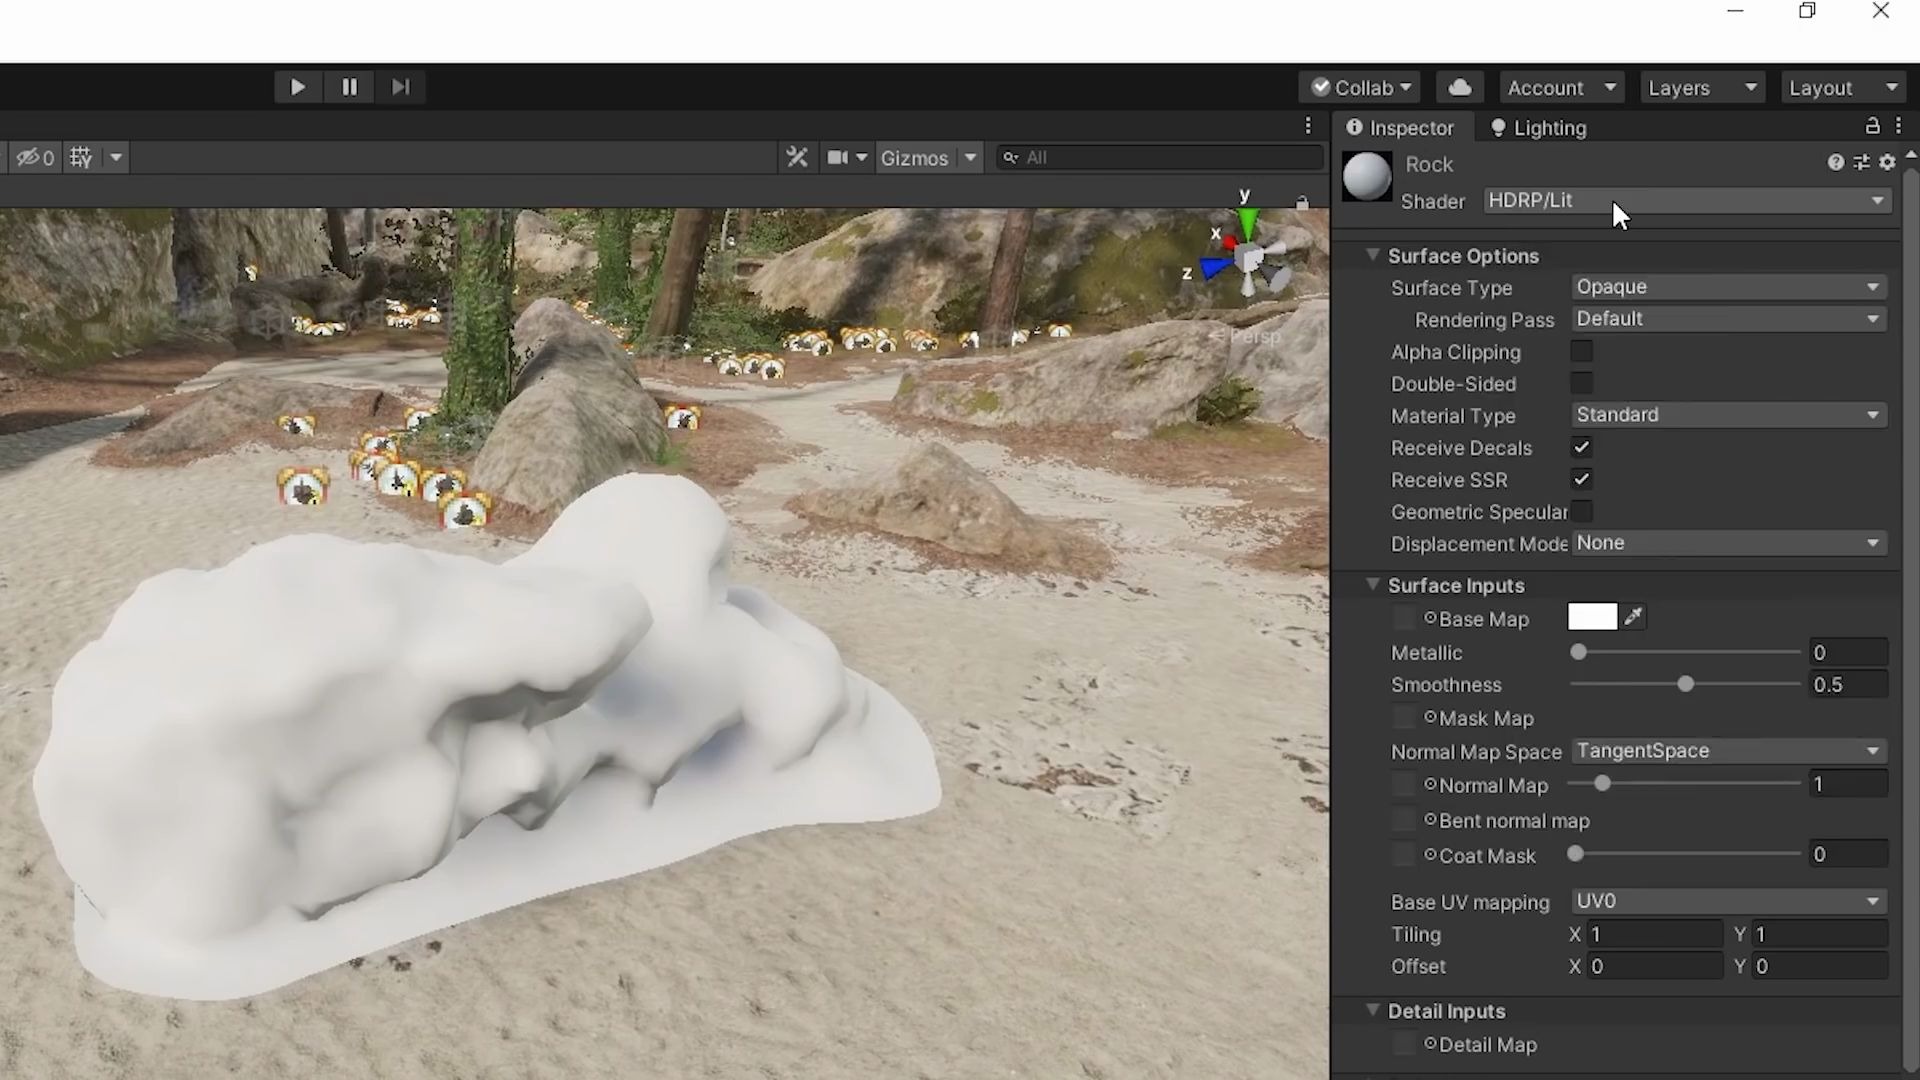Screen dimensions: 1920x1080
Task: Toggle the Double-Sided checkbox
Action: coord(1581,383)
